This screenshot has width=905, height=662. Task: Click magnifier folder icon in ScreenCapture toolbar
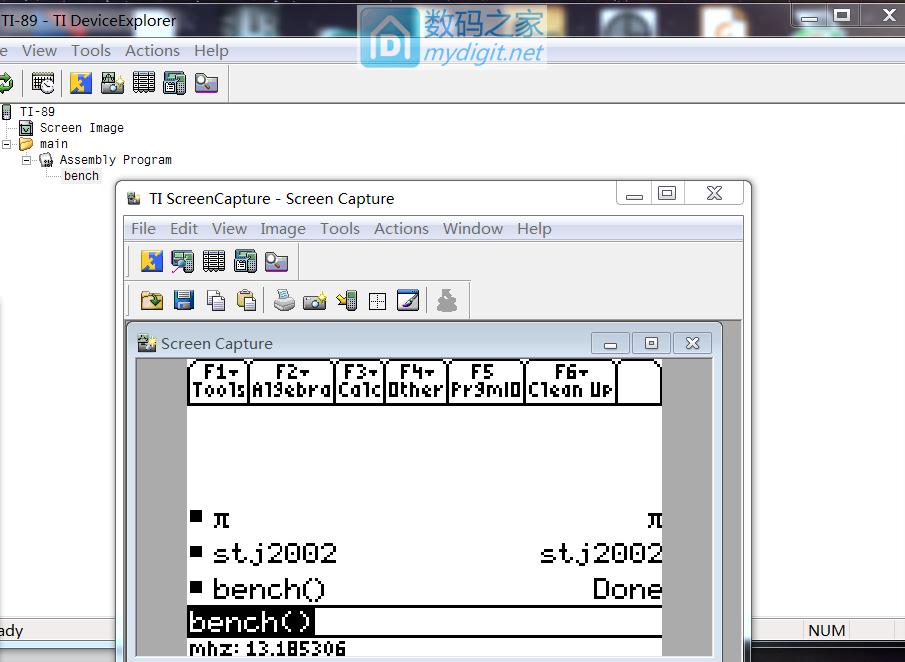[x=276, y=261]
